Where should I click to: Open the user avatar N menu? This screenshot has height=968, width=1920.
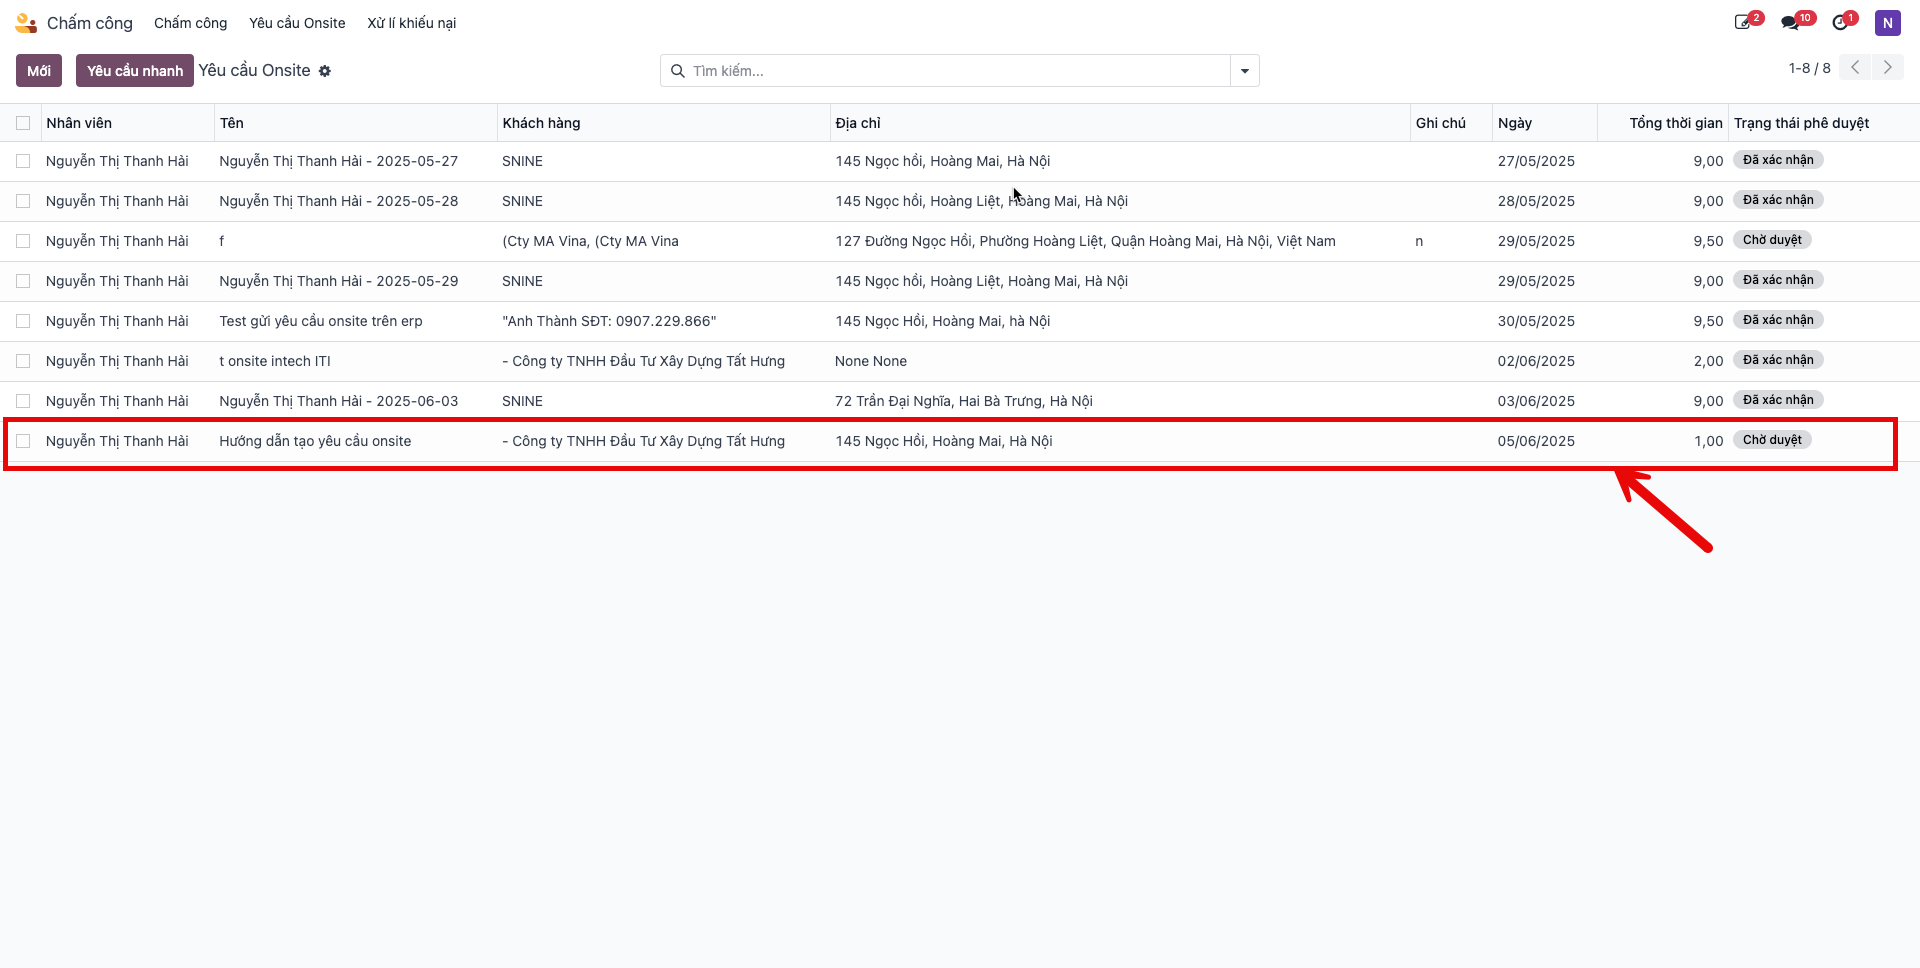tap(1887, 23)
